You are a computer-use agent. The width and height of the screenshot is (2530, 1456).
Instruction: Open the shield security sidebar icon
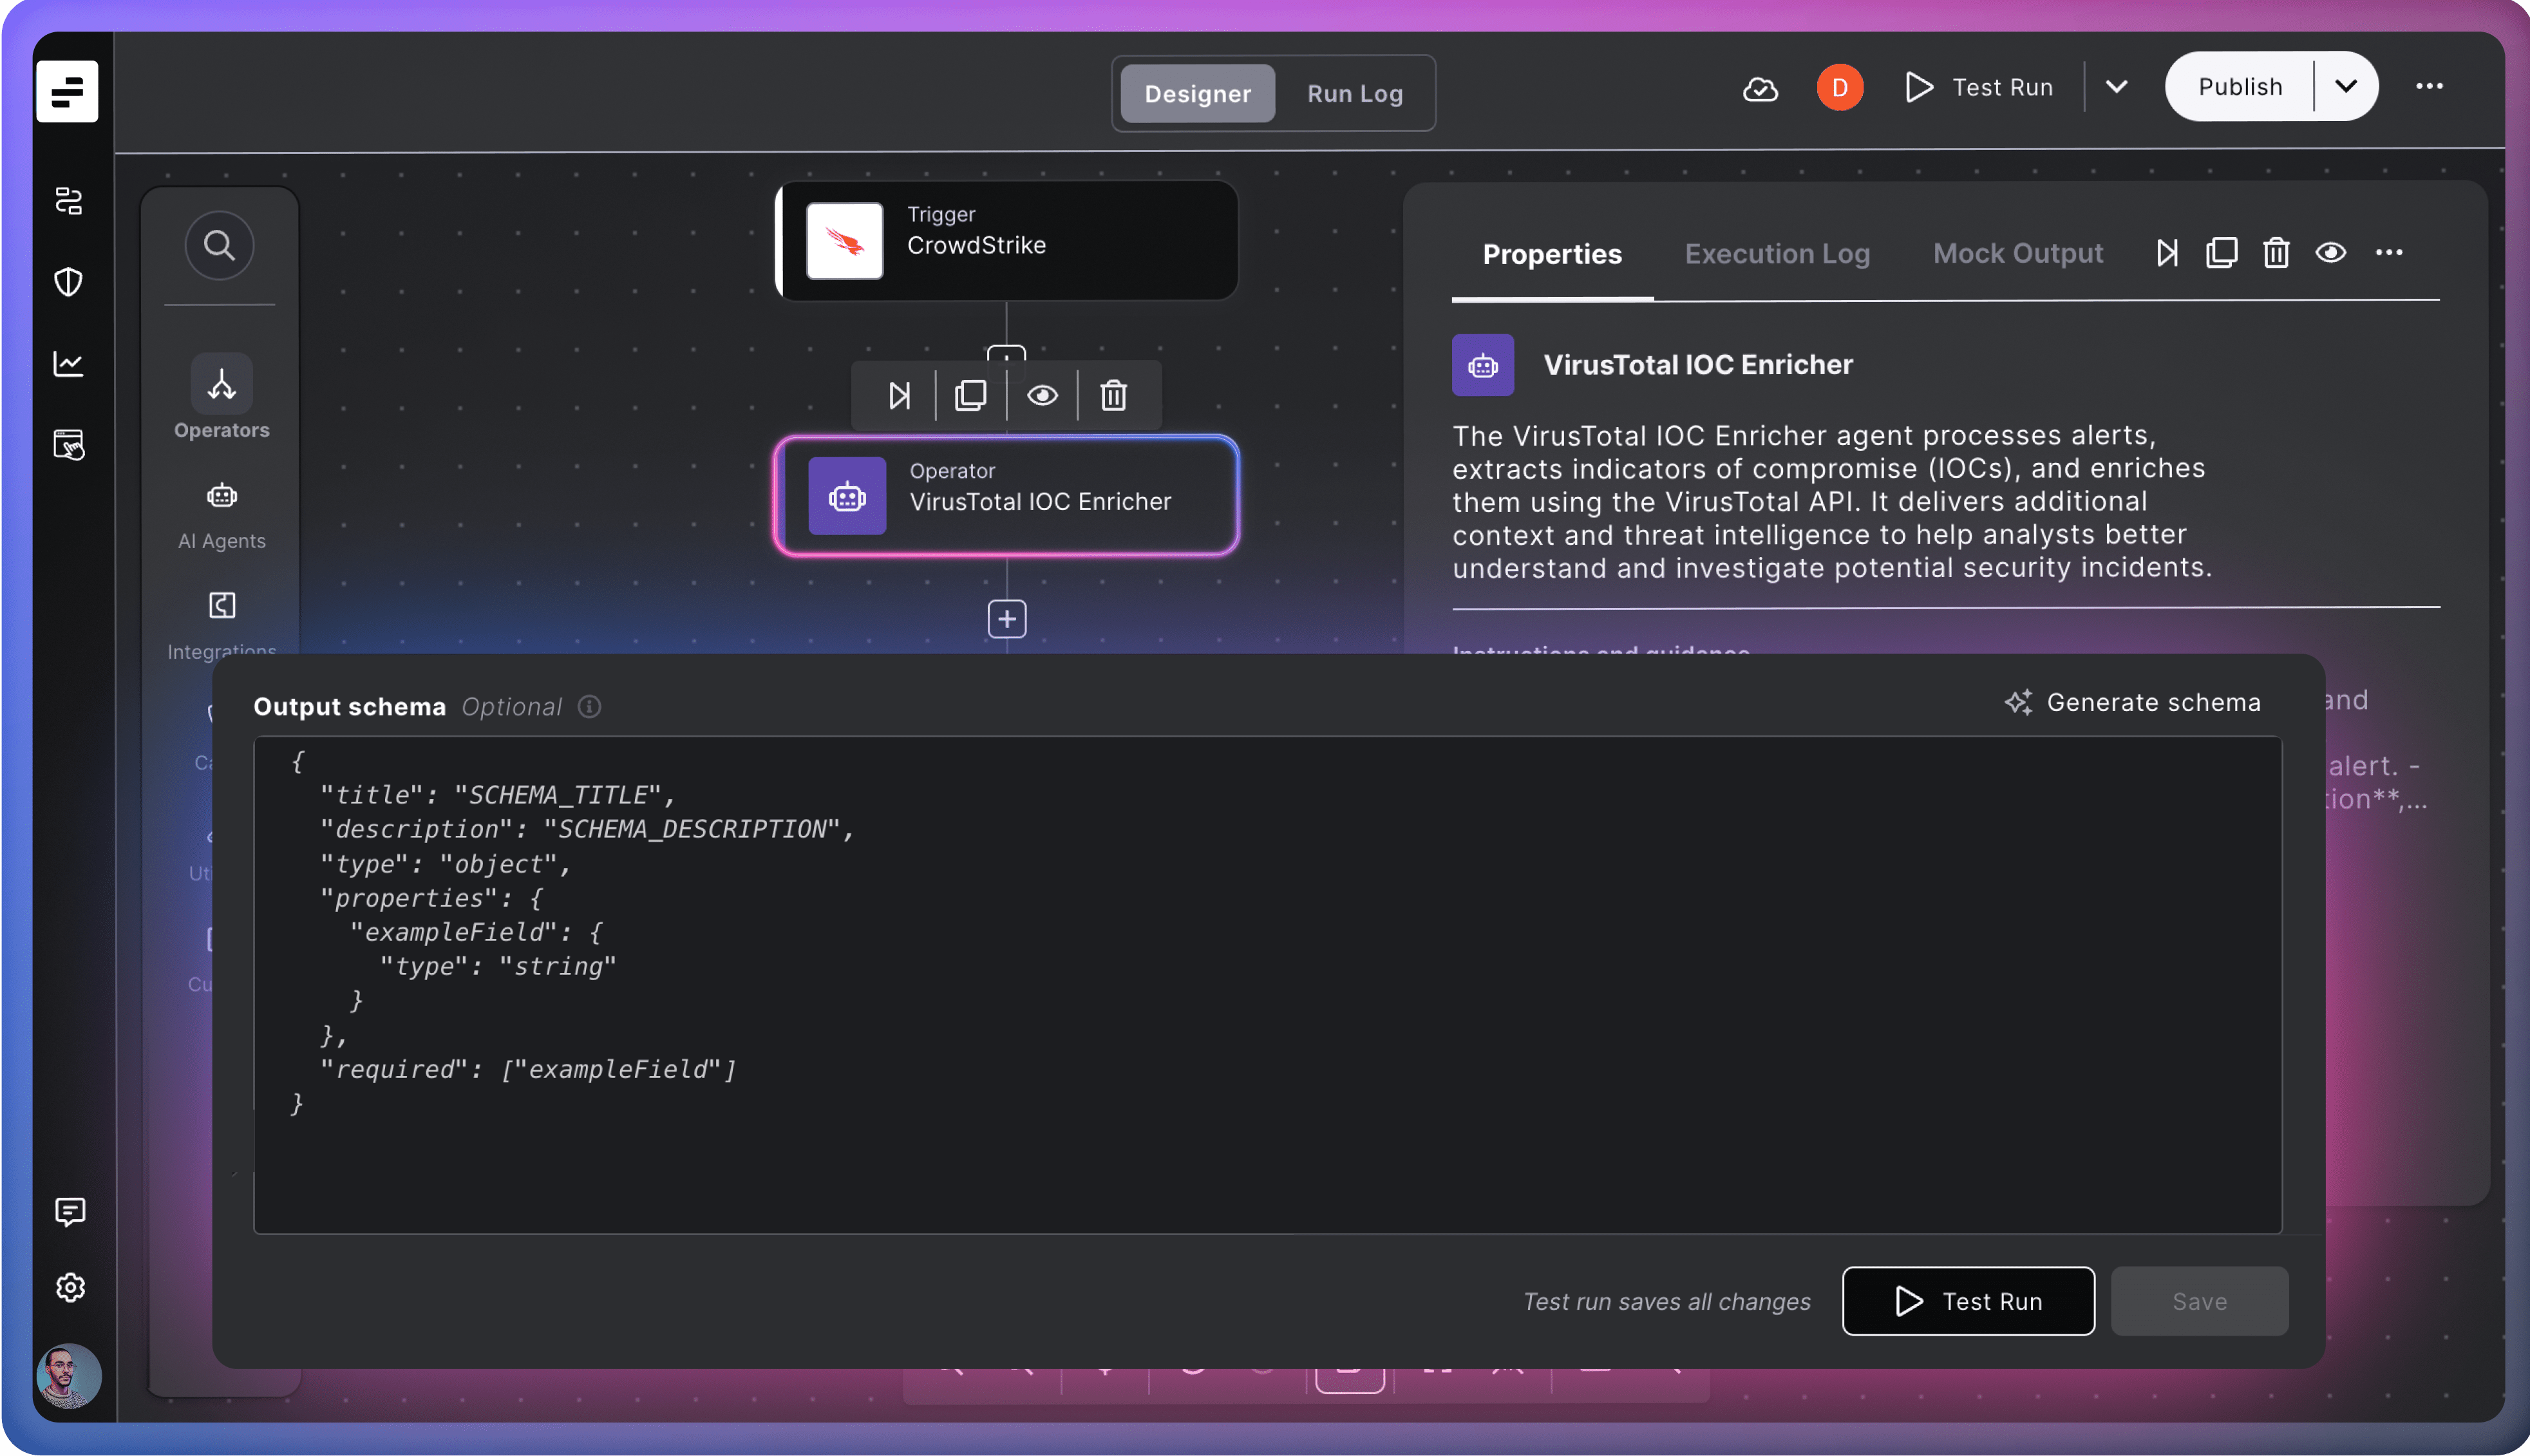coord(68,282)
